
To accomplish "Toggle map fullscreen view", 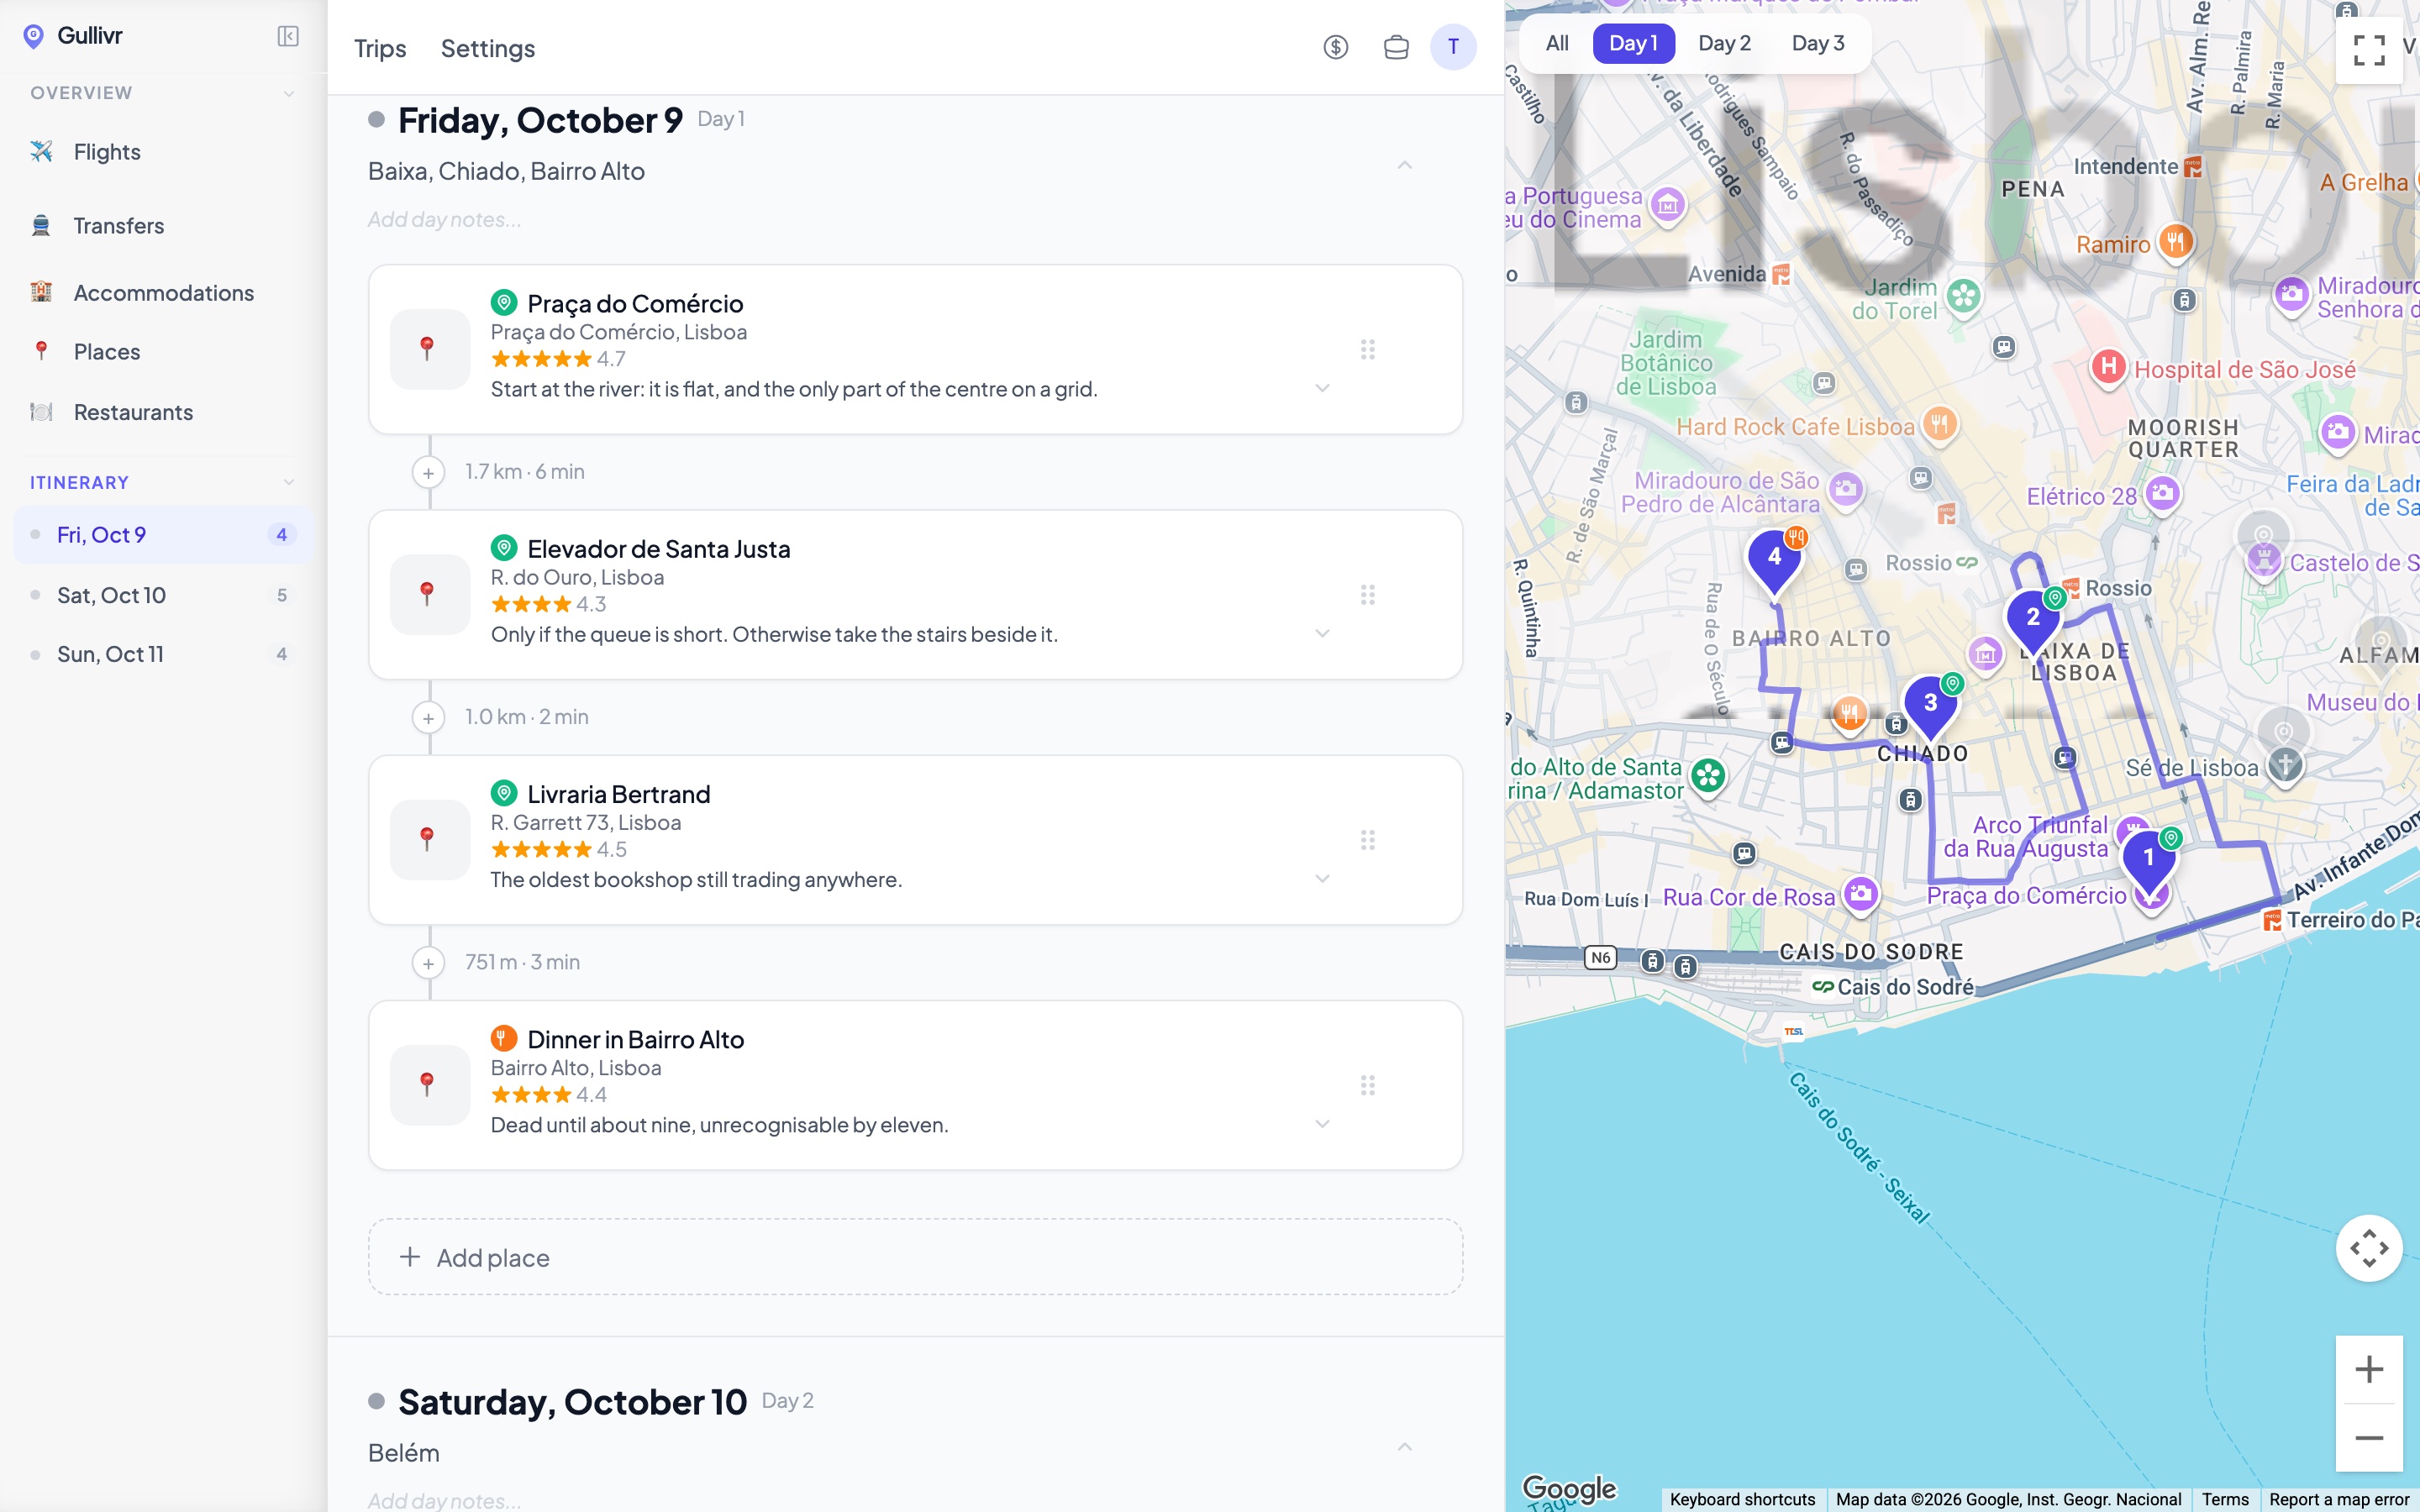I will tap(2369, 50).
